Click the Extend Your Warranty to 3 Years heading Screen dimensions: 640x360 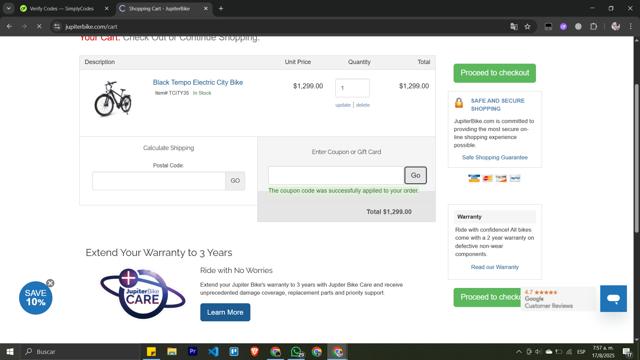tap(159, 253)
